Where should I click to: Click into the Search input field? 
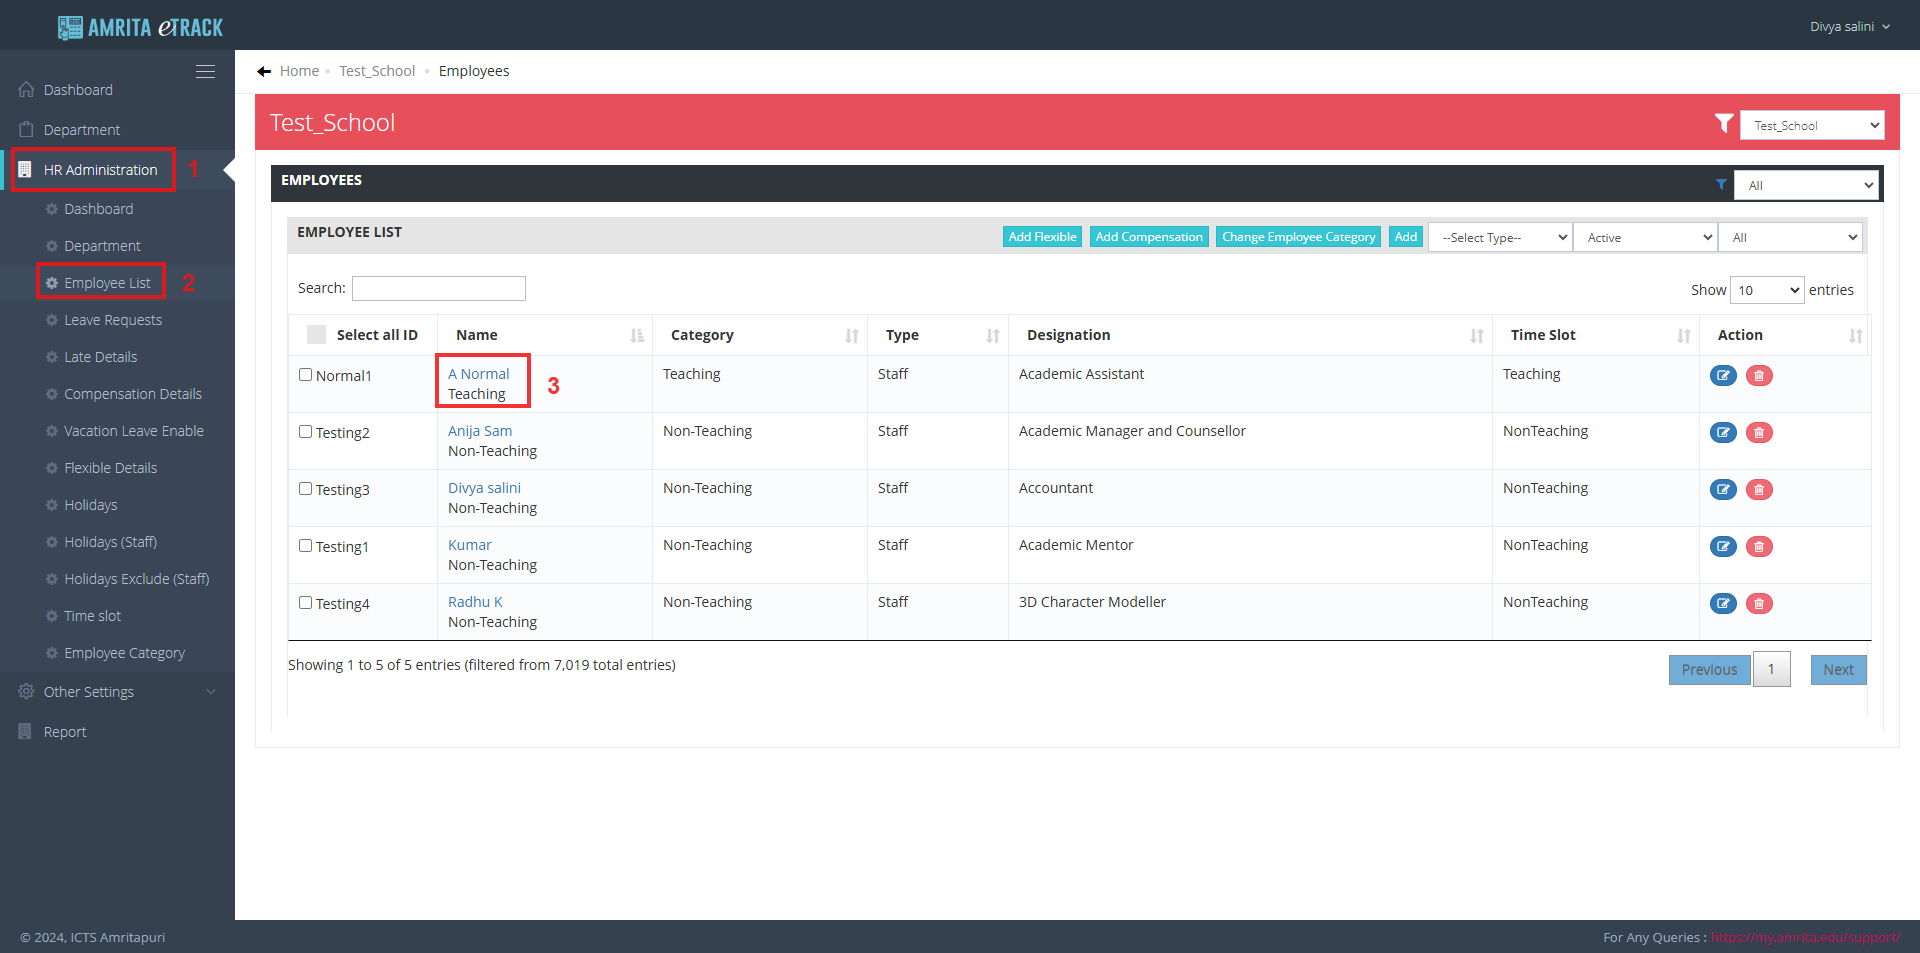click(x=438, y=289)
